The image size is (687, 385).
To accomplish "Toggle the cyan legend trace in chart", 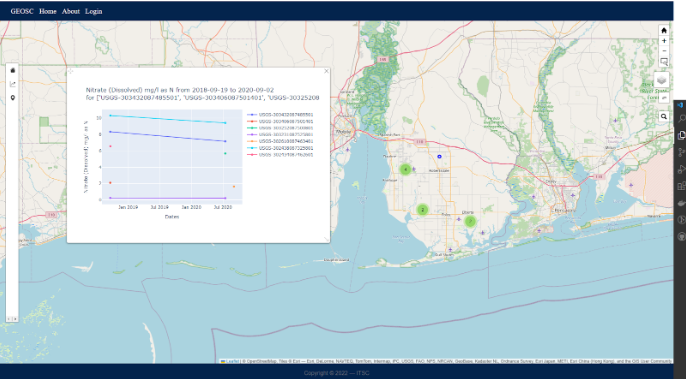I will point(280,148).
